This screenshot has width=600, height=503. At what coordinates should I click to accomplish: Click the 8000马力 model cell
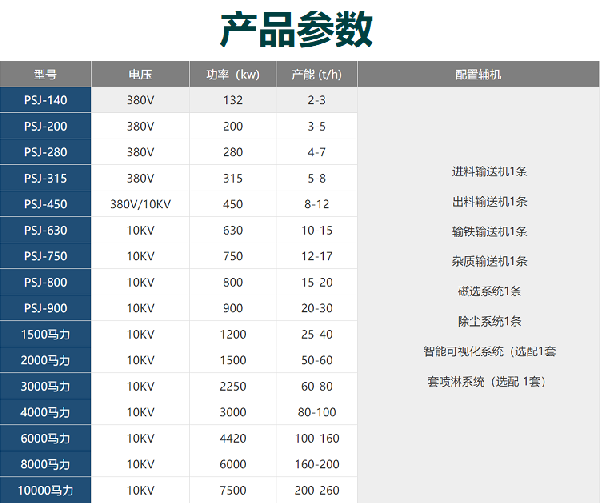coord(46,464)
